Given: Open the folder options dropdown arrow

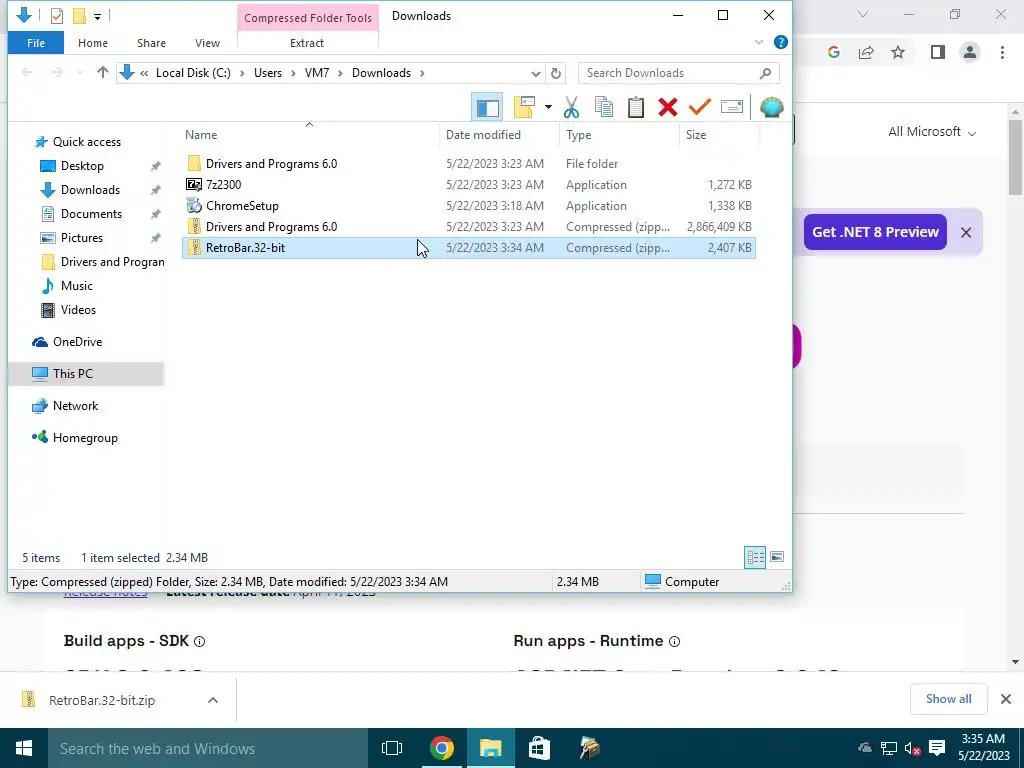Looking at the screenshot, I should (x=548, y=107).
